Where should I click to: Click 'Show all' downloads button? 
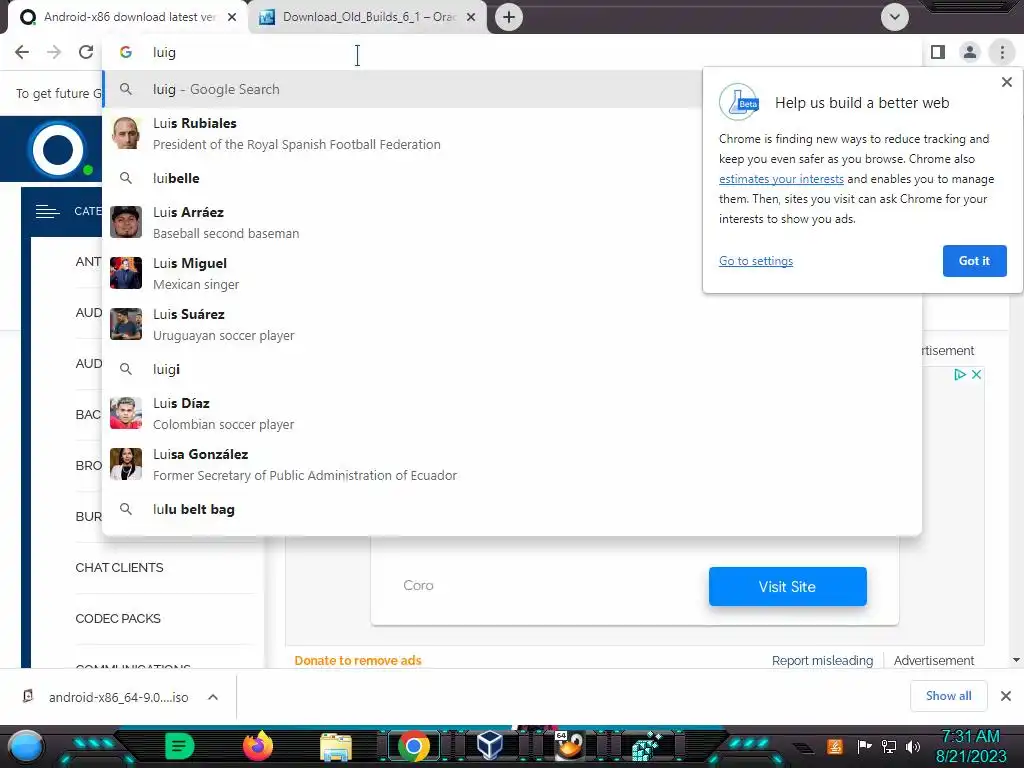point(948,696)
